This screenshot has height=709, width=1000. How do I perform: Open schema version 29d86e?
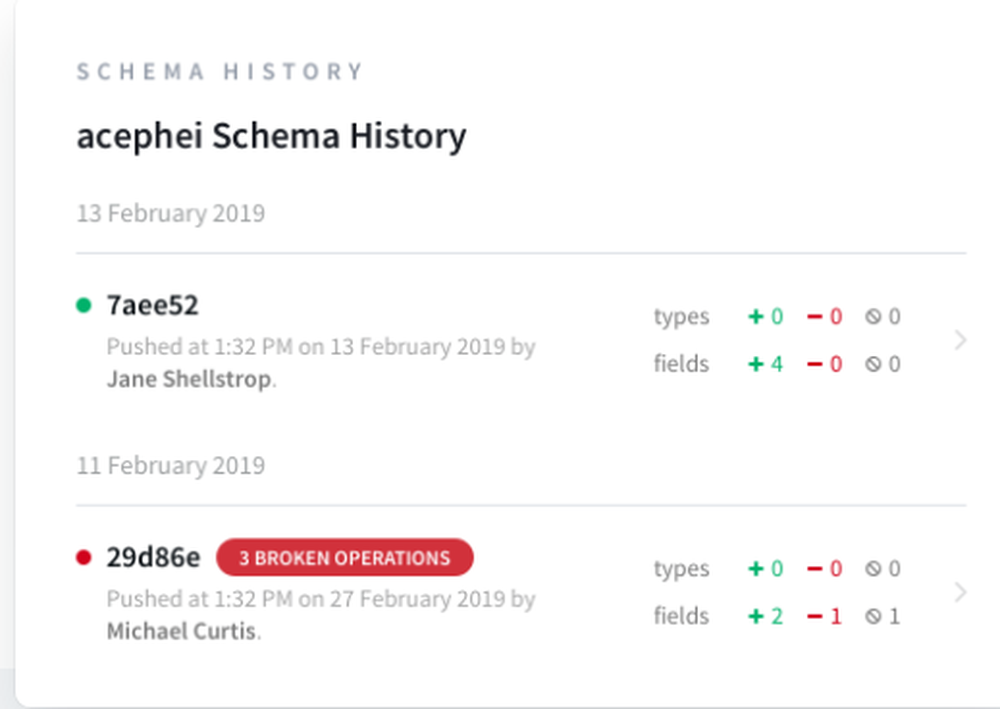click(x=153, y=557)
